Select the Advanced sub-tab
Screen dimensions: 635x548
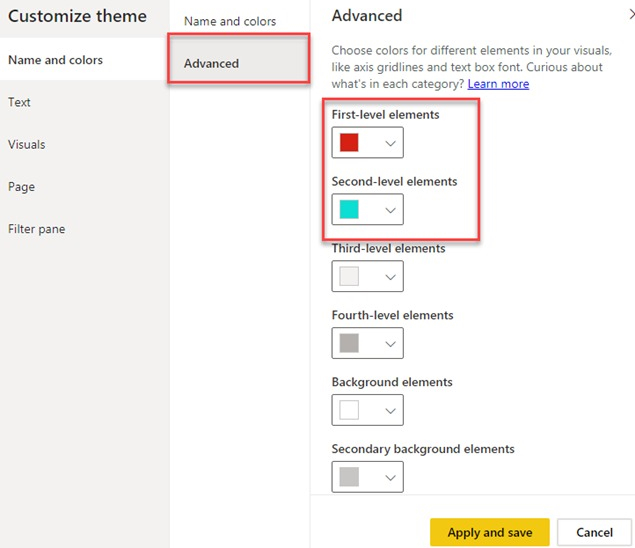pyautogui.click(x=212, y=63)
